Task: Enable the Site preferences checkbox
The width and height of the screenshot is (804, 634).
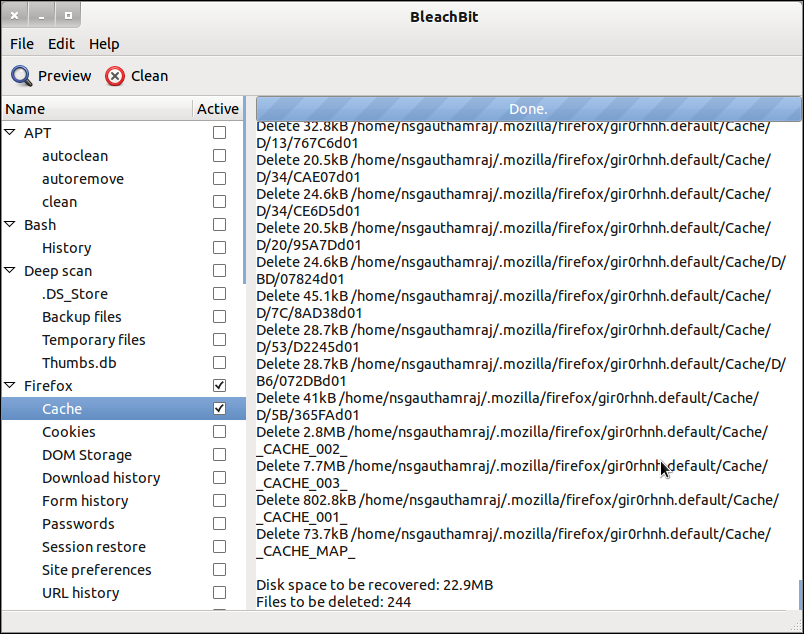Action: [x=219, y=569]
